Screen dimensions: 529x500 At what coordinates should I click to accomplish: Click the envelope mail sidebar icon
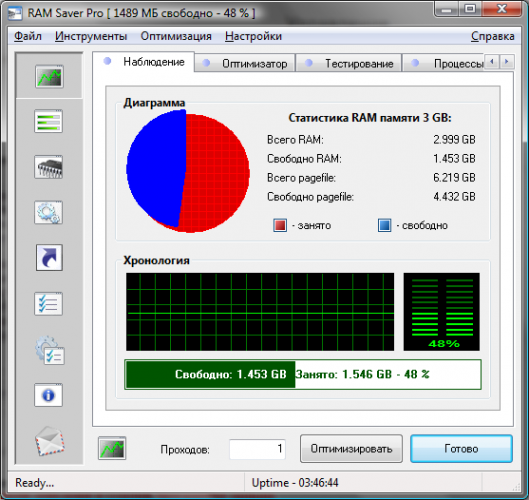click(x=50, y=441)
